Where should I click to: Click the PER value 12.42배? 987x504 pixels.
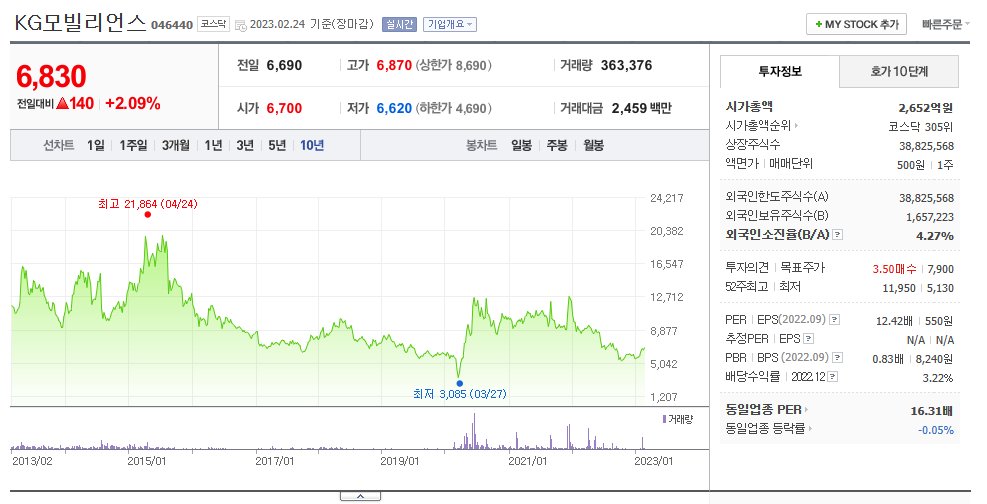(894, 321)
